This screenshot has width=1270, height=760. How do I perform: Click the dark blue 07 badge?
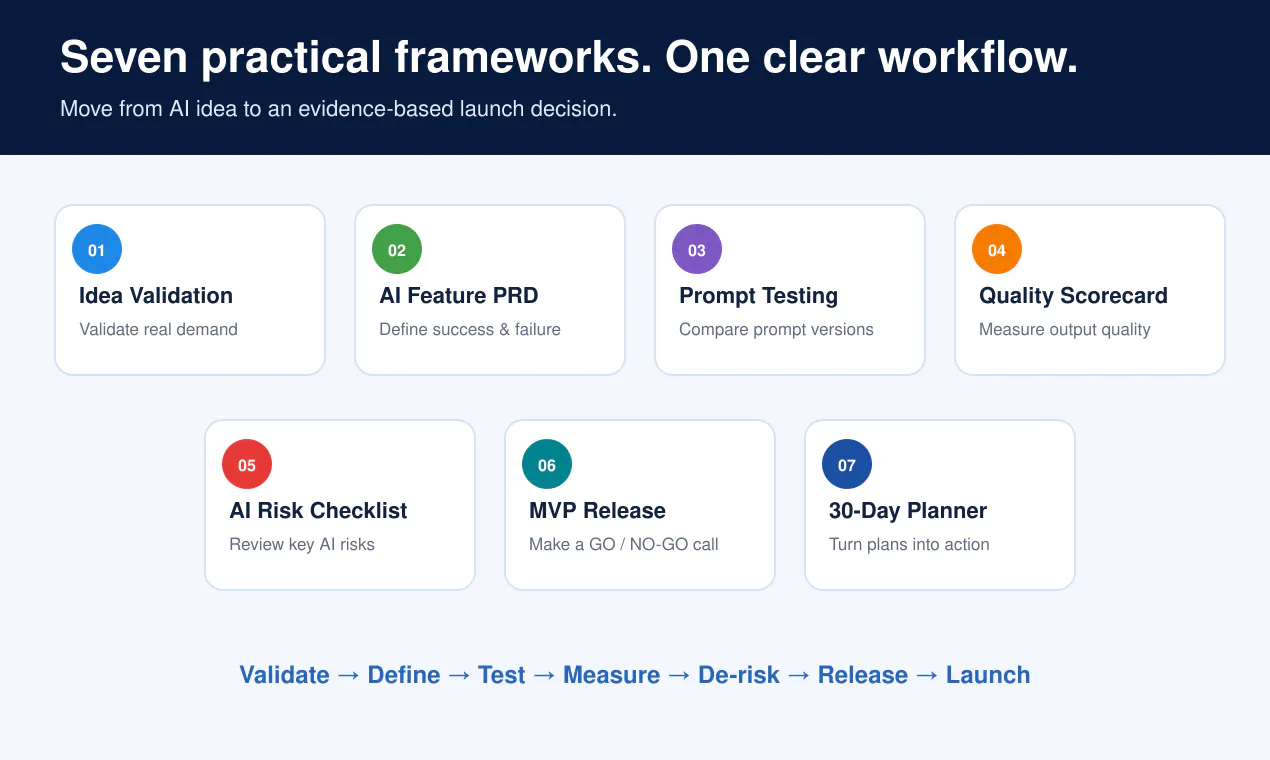(x=847, y=465)
